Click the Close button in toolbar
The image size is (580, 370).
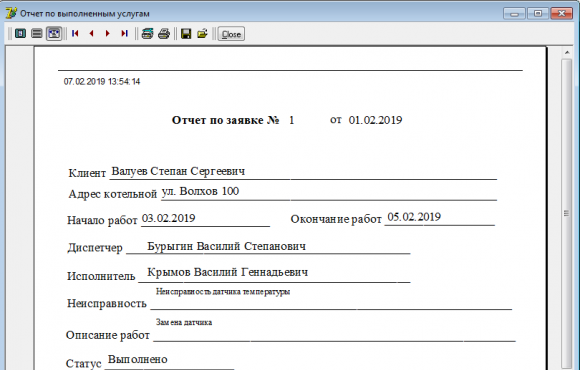(231, 34)
